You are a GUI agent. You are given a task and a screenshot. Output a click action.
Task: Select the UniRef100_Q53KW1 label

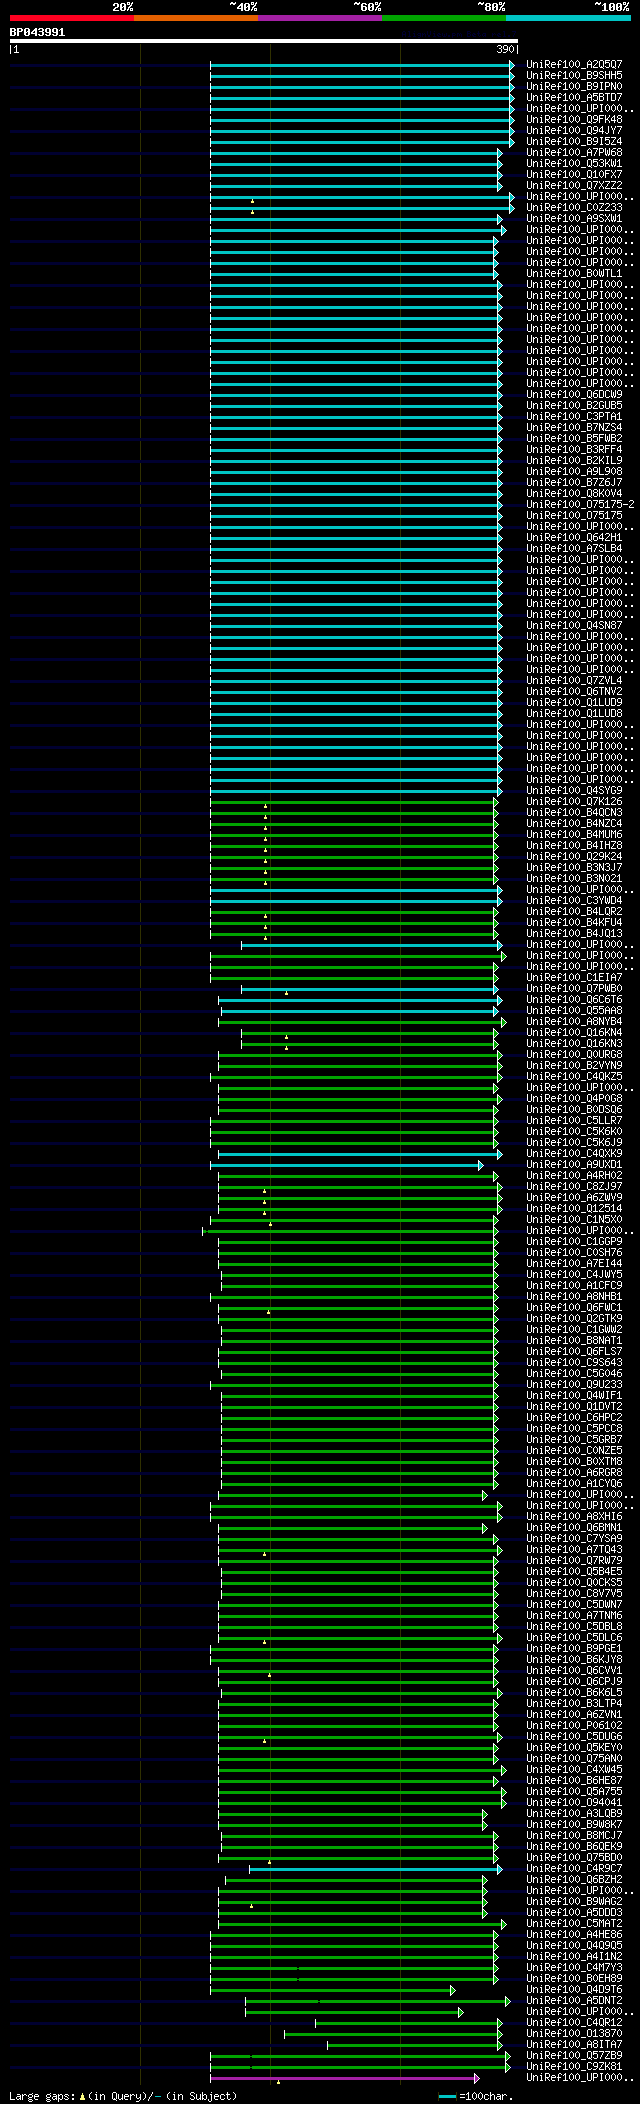574,163
